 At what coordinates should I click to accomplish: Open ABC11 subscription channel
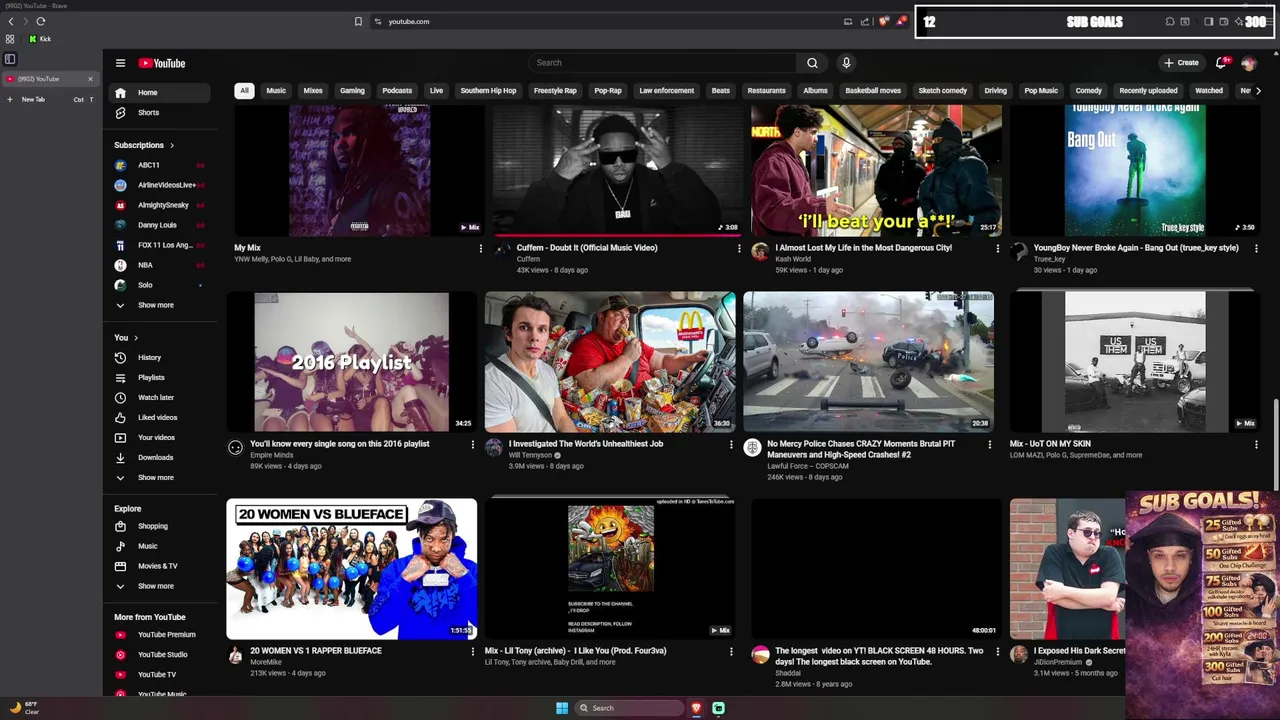(x=160, y=165)
